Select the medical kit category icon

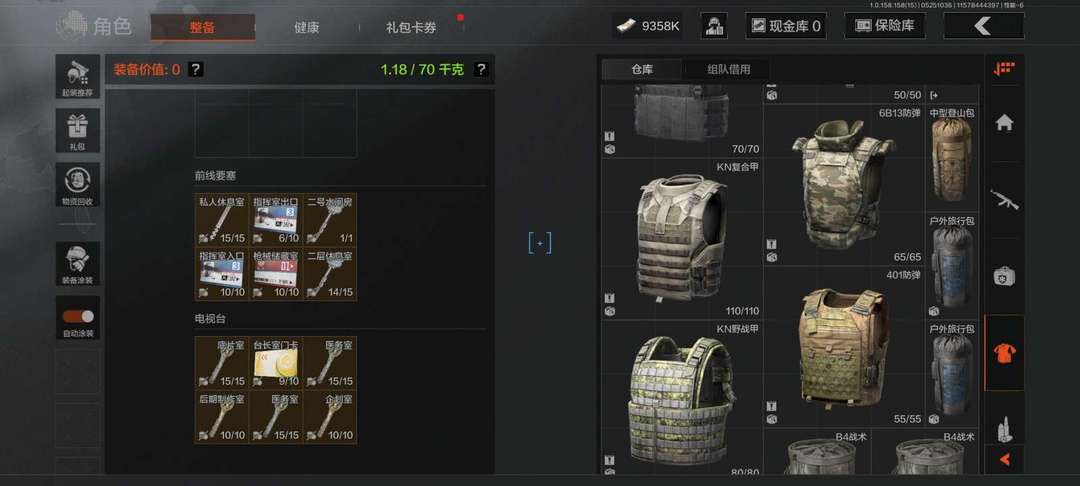click(x=1004, y=277)
